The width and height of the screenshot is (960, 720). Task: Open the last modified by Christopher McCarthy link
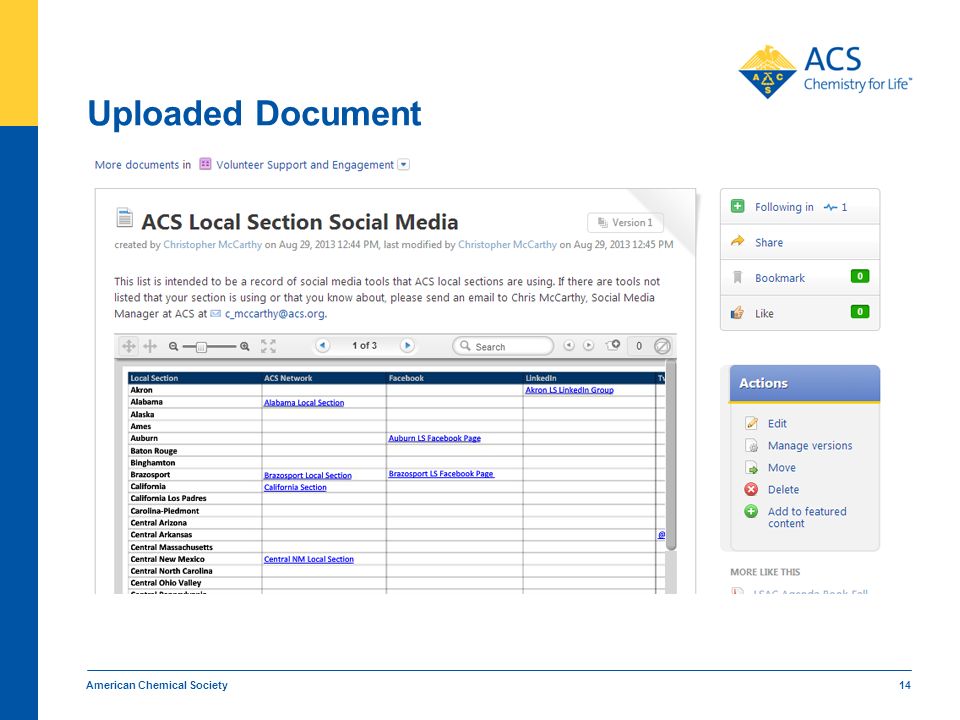pos(507,244)
